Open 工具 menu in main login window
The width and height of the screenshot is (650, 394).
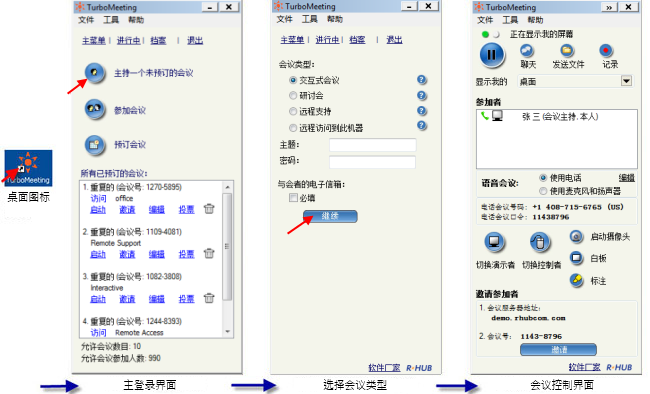pos(111,20)
